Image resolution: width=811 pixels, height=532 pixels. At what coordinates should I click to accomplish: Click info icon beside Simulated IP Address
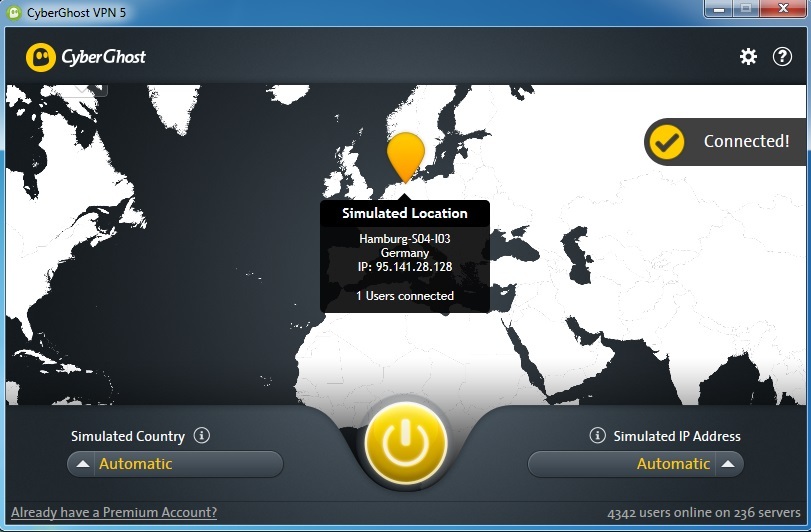597,435
